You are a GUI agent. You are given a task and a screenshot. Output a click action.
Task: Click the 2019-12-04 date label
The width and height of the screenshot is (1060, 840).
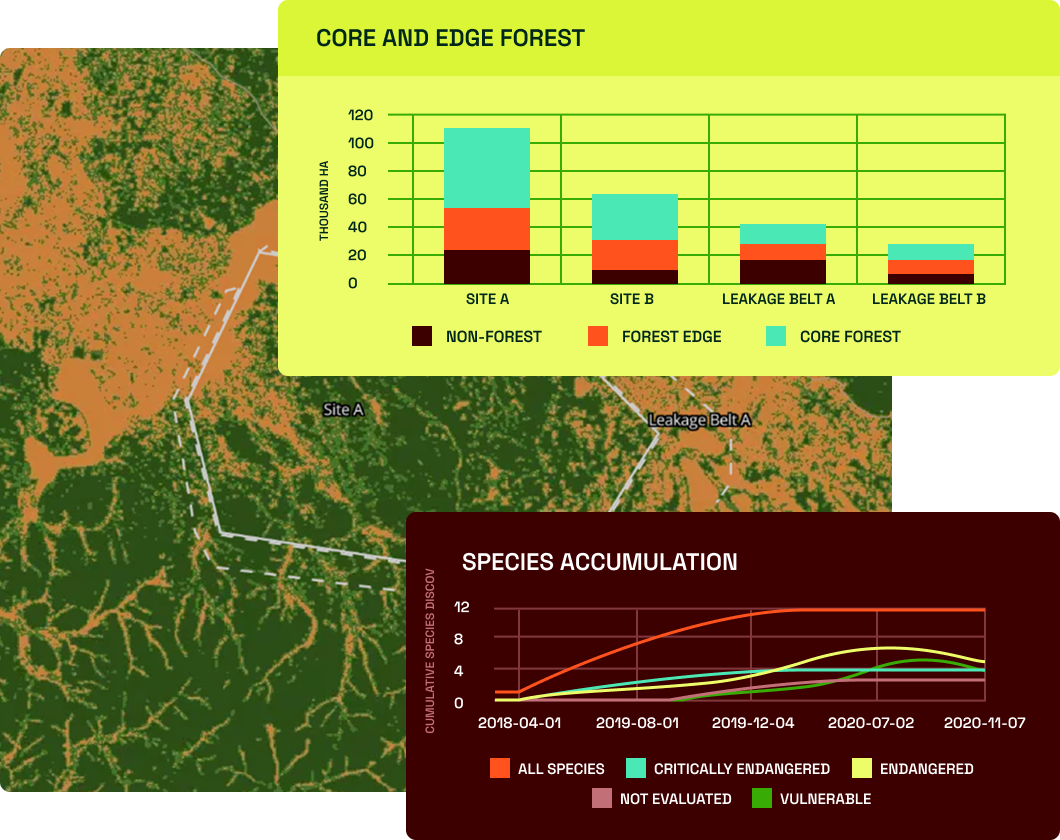753,723
